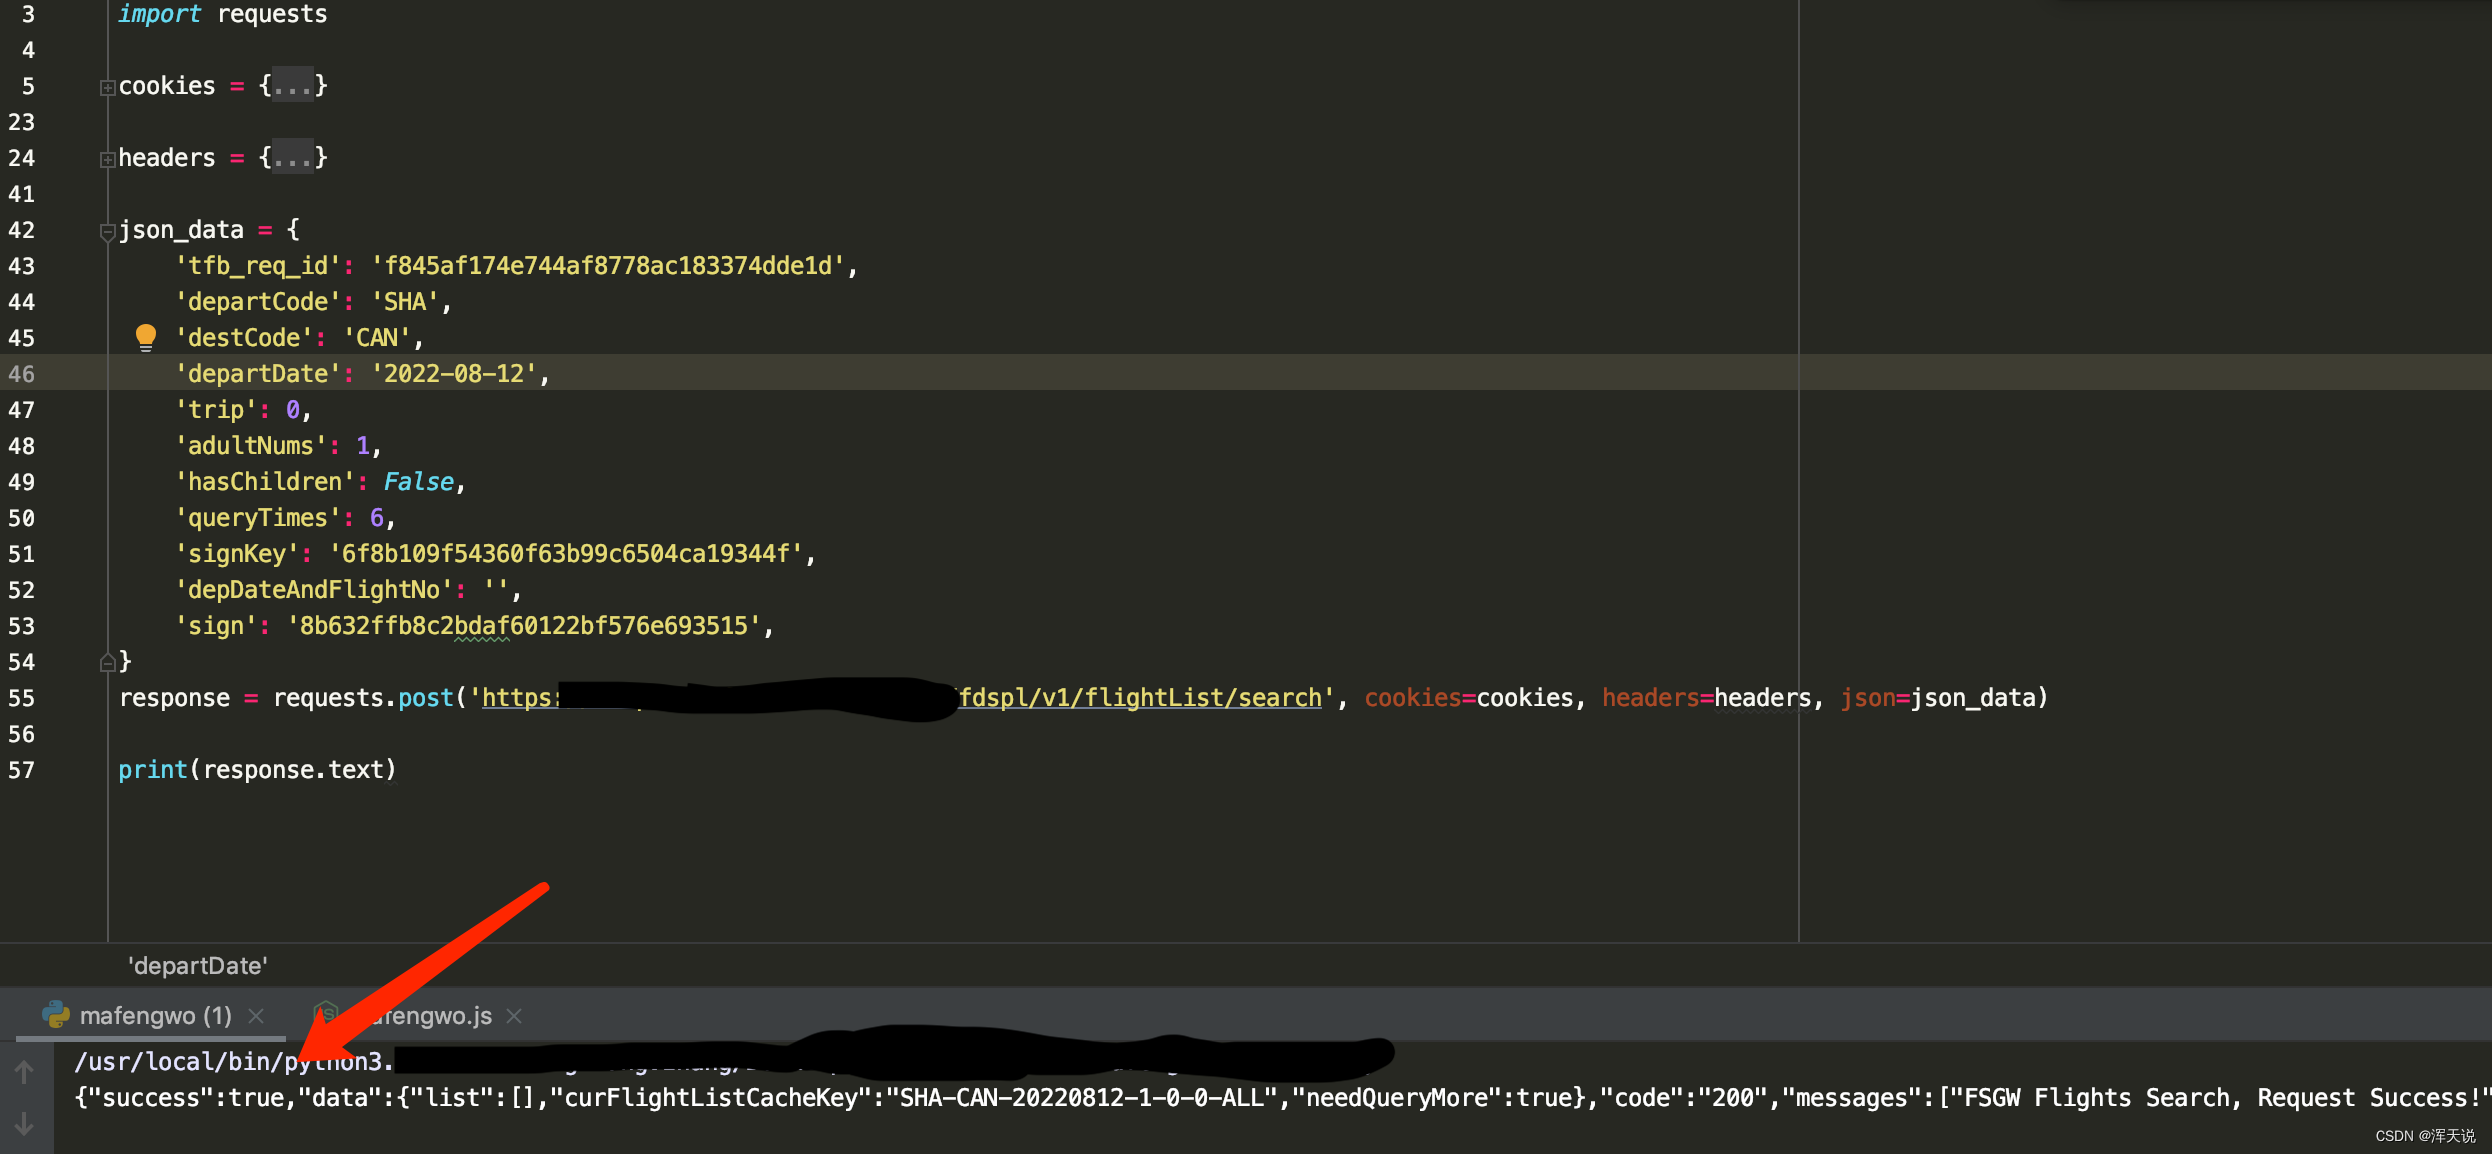The height and width of the screenshot is (1154, 2492).
Task: Click the 'trip' key on line 47
Action: [216, 410]
